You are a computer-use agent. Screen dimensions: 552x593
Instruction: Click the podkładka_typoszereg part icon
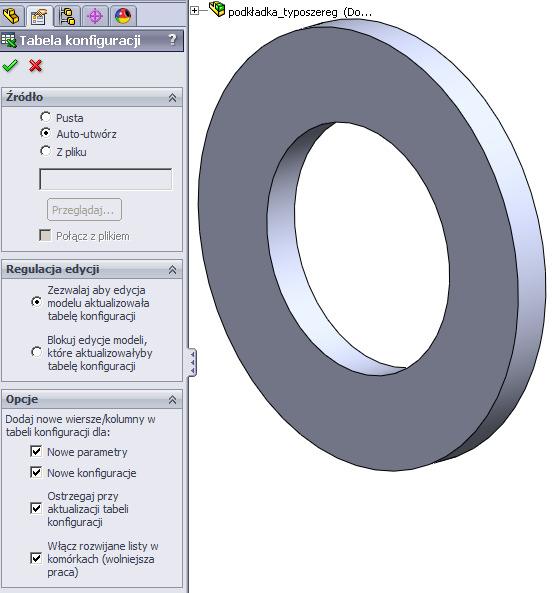pyautogui.click(x=217, y=9)
